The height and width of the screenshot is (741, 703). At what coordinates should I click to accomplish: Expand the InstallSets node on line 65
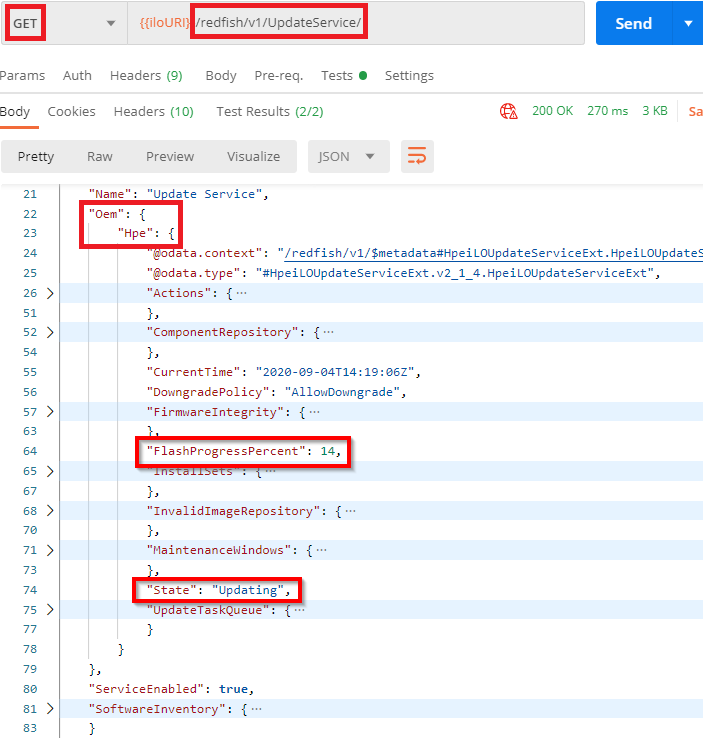50,471
